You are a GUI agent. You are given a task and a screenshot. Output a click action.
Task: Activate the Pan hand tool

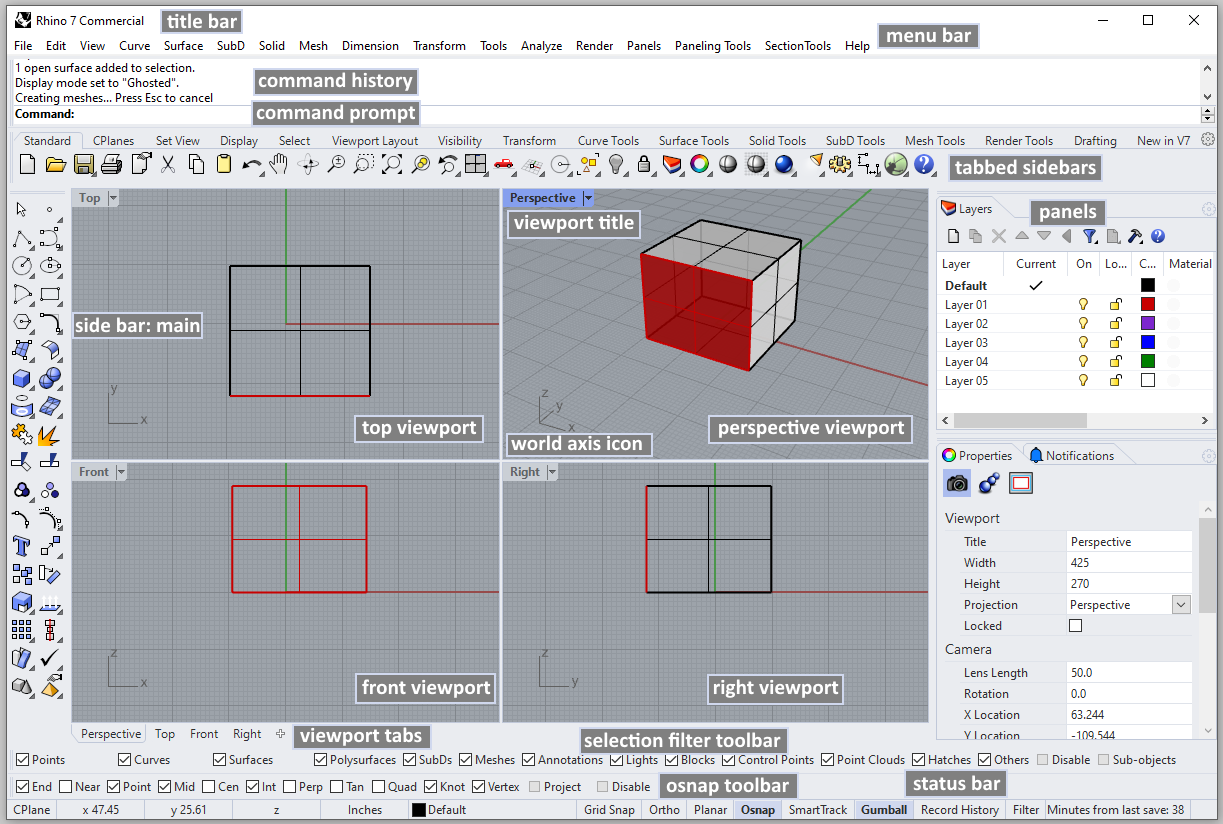280,164
